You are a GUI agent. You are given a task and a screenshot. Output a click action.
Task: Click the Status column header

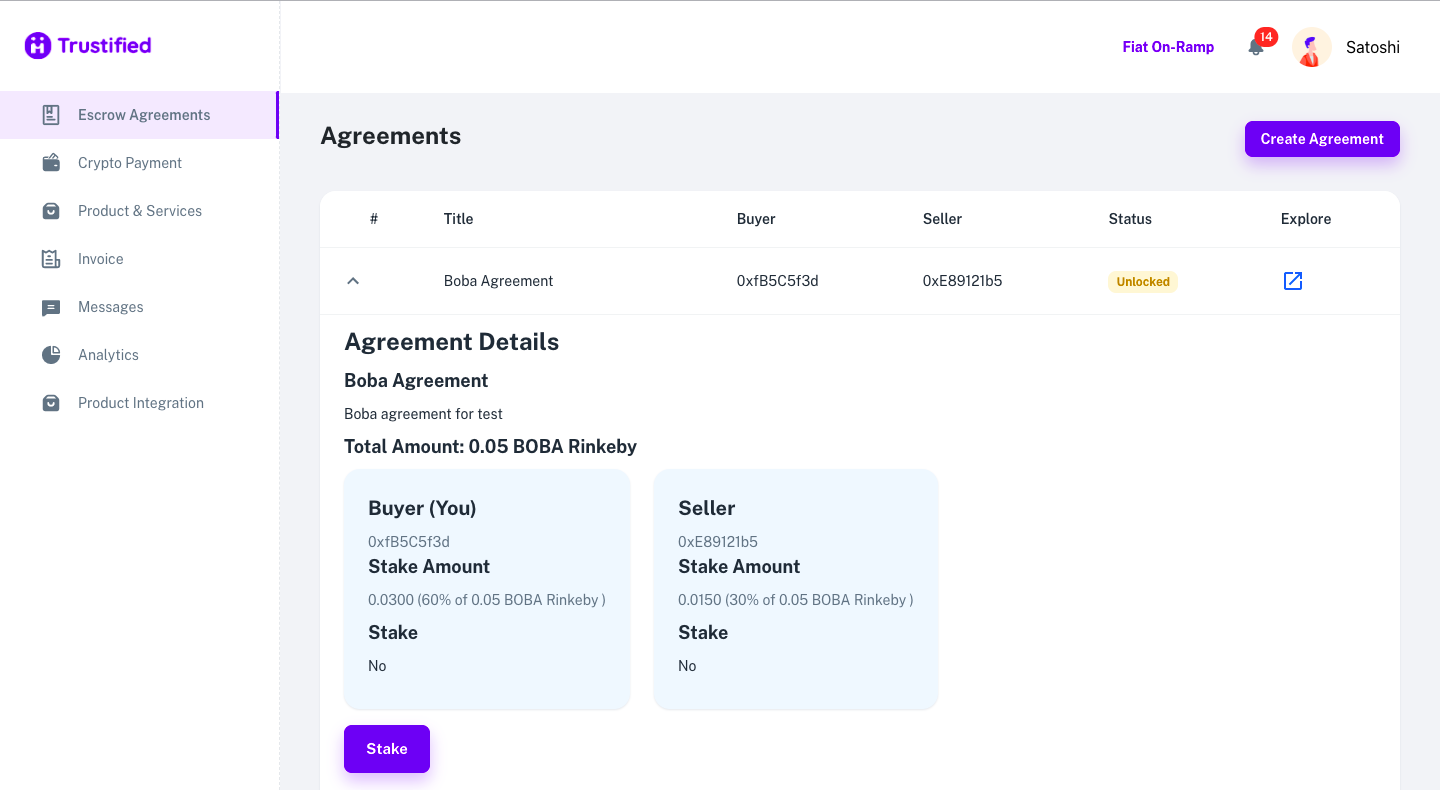[x=1130, y=219]
